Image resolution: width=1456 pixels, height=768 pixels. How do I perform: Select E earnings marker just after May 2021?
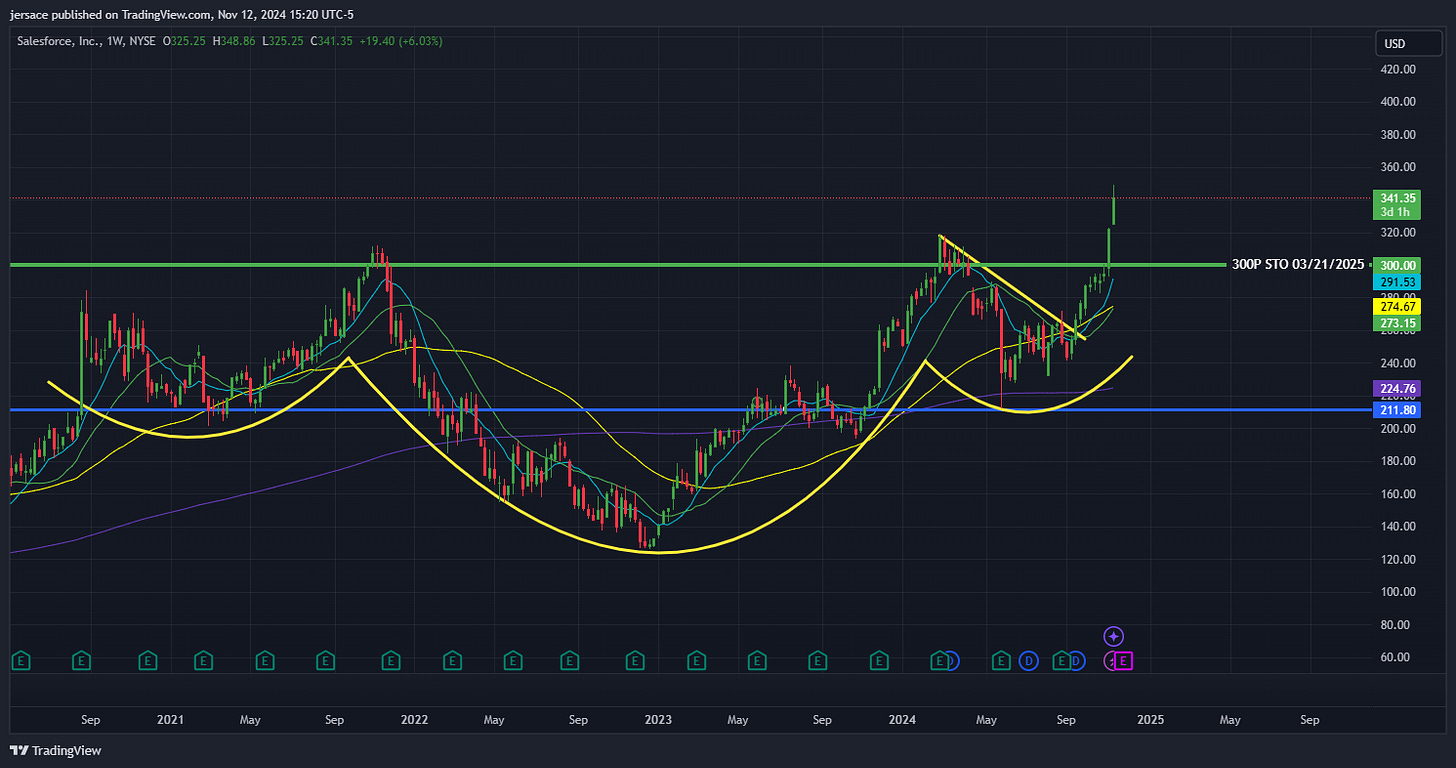pyautogui.click(x=265, y=660)
